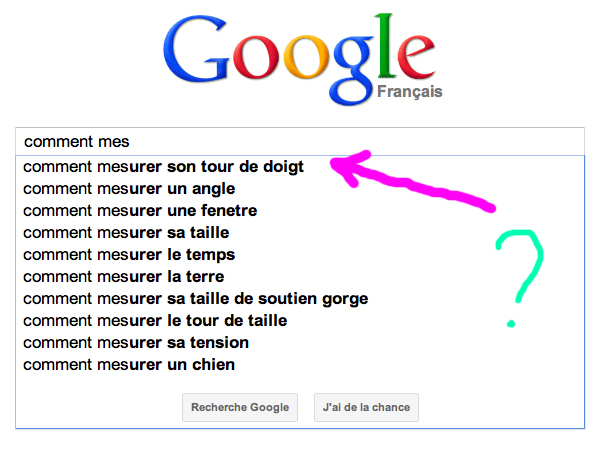The image size is (607, 455).
Task: Select "comment mesurer sa taille de soutien gorge"
Action: [196, 298]
